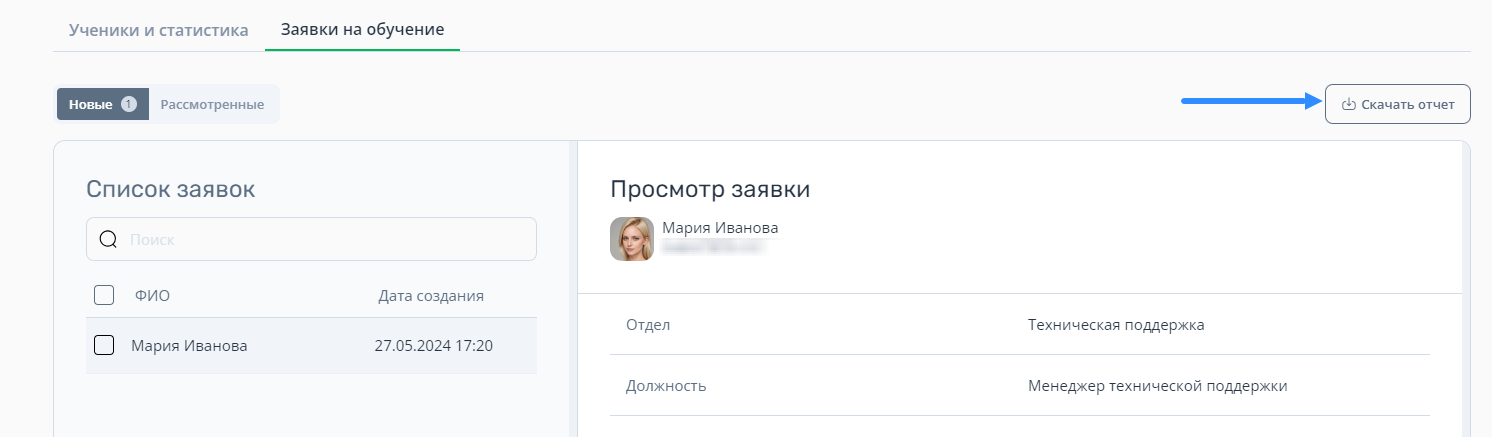Screen dimensions: 1492x437
Task: Open Мария Иванова entry in the list
Action: (311, 346)
